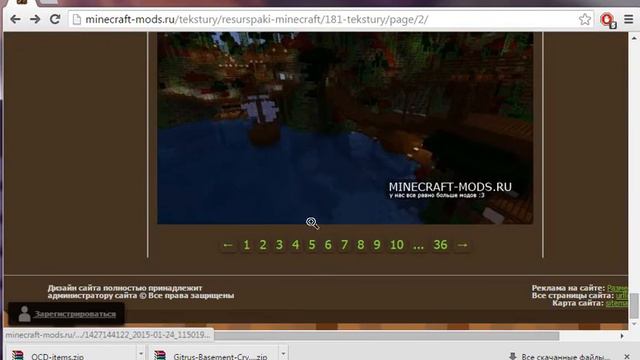
Task: Open the Opera-style red extension icon
Action: point(608,20)
